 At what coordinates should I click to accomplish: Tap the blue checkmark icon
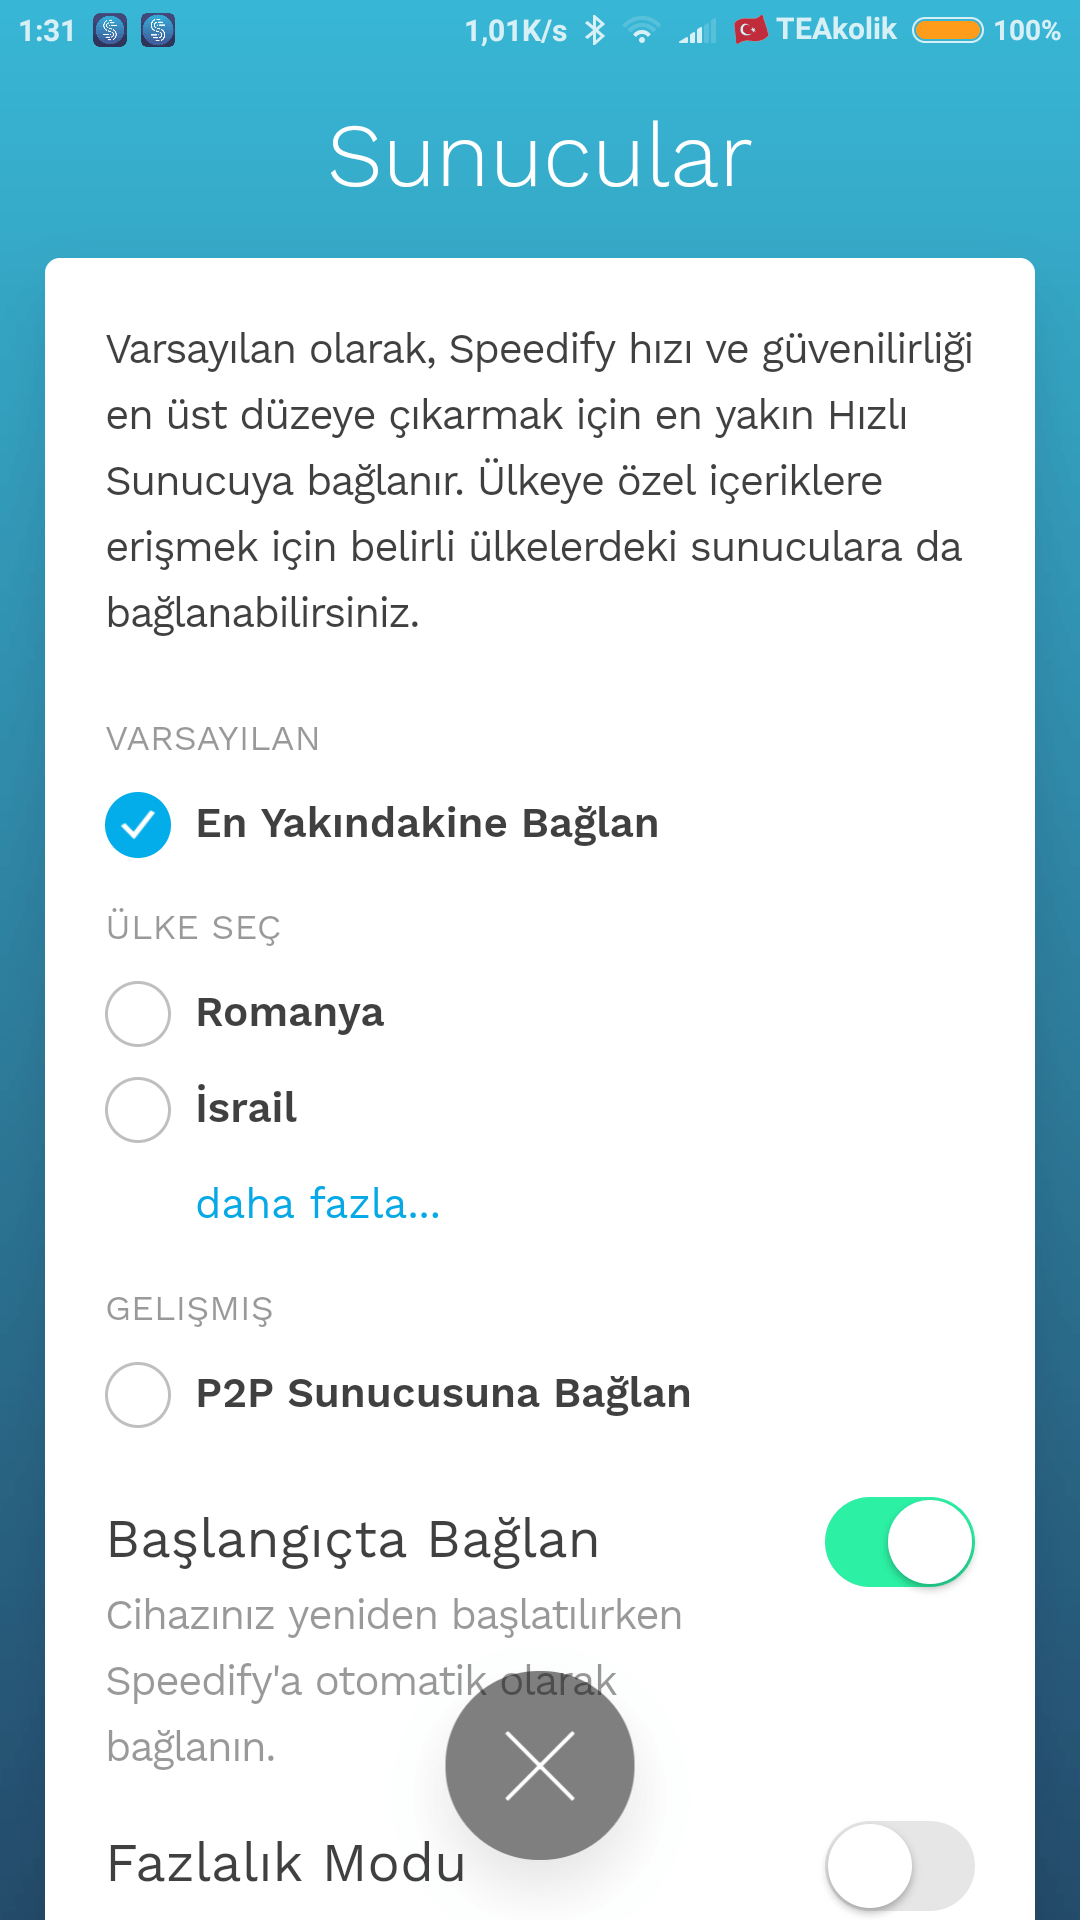pos(138,825)
